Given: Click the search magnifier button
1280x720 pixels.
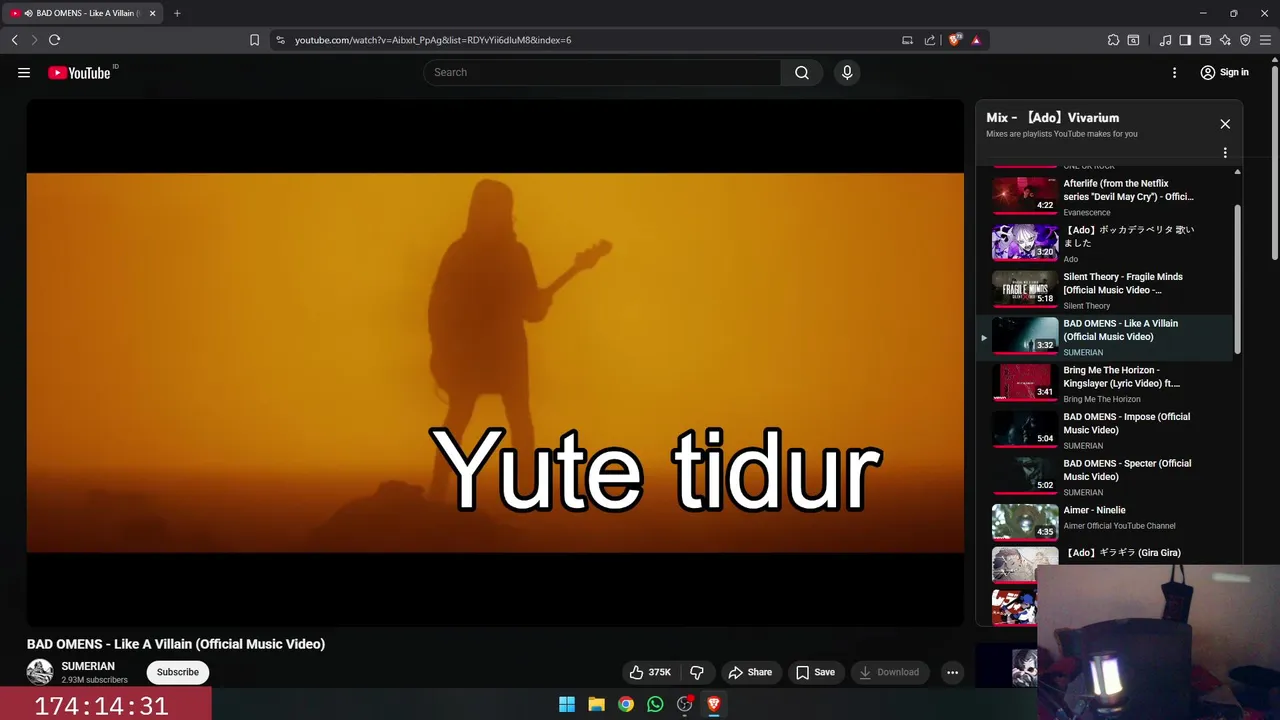Looking at the screenshot, I should coord(802,72).
